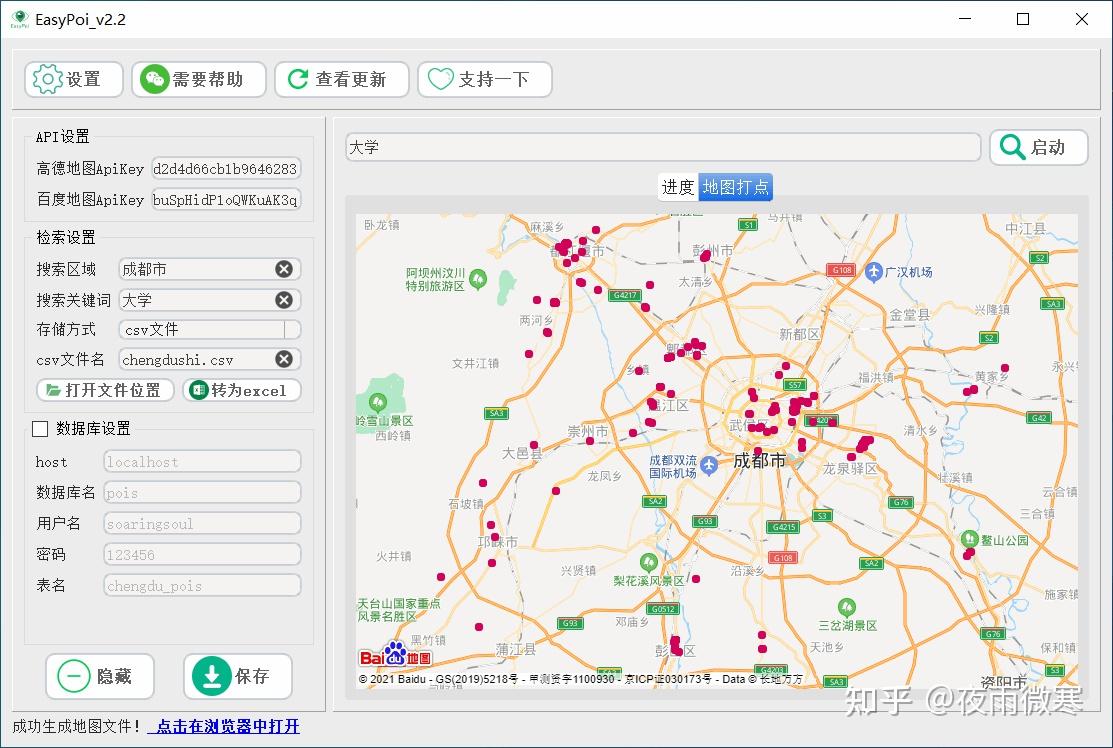
Task: Click the 转为excel button
Action: [242, 390]
